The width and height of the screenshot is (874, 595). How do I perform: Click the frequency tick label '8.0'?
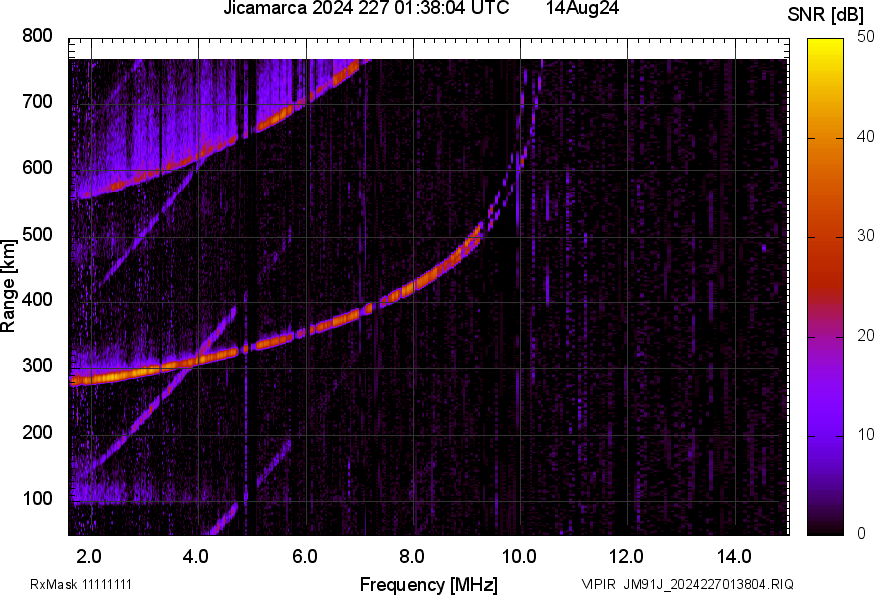click(x=412, y=557)
